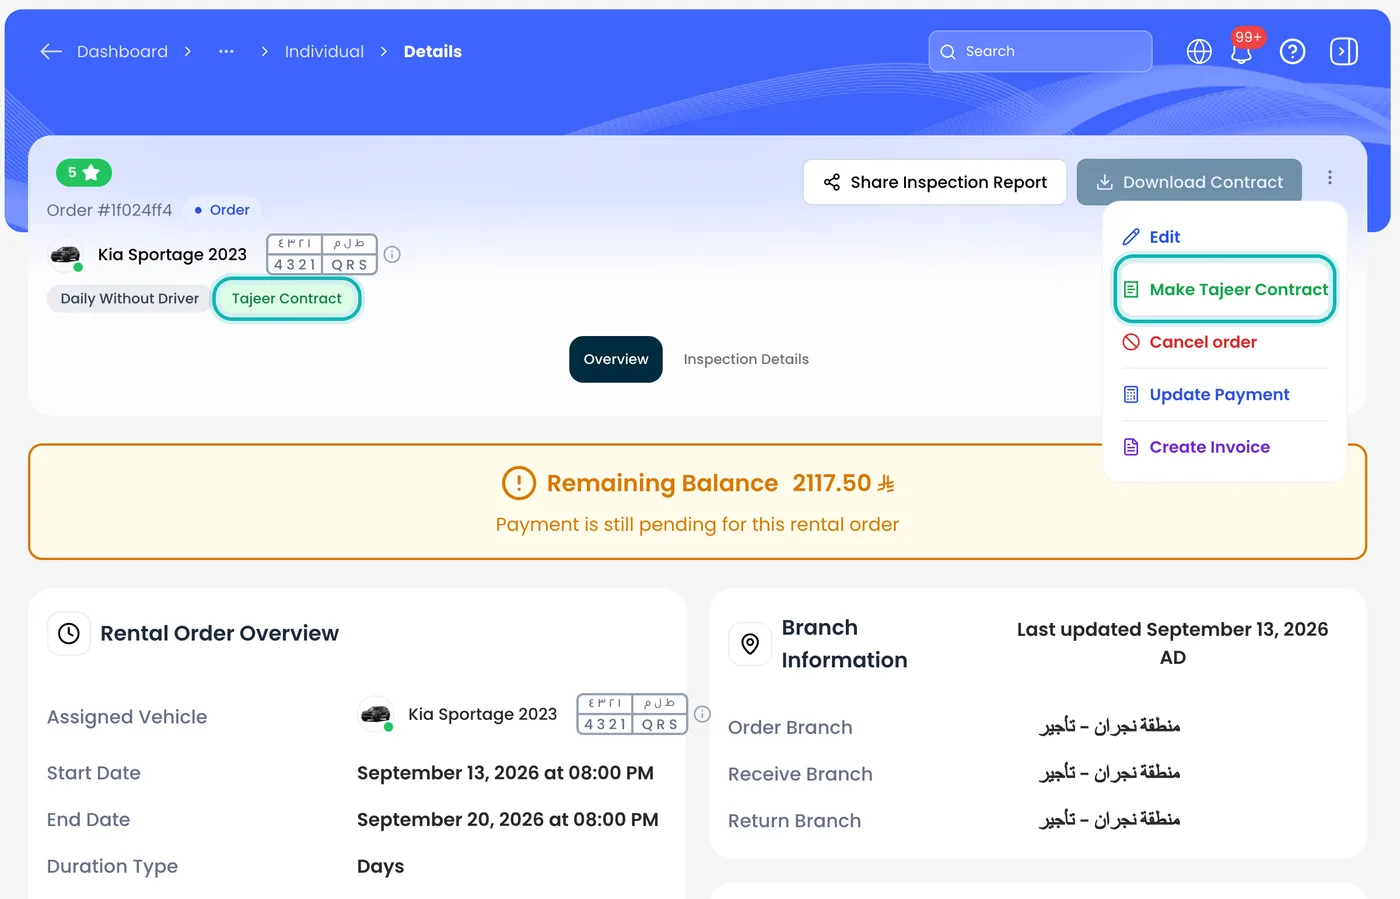Select Cancel order in the menu
This screenshot has height=899, width=1400.
[1189, 342]
